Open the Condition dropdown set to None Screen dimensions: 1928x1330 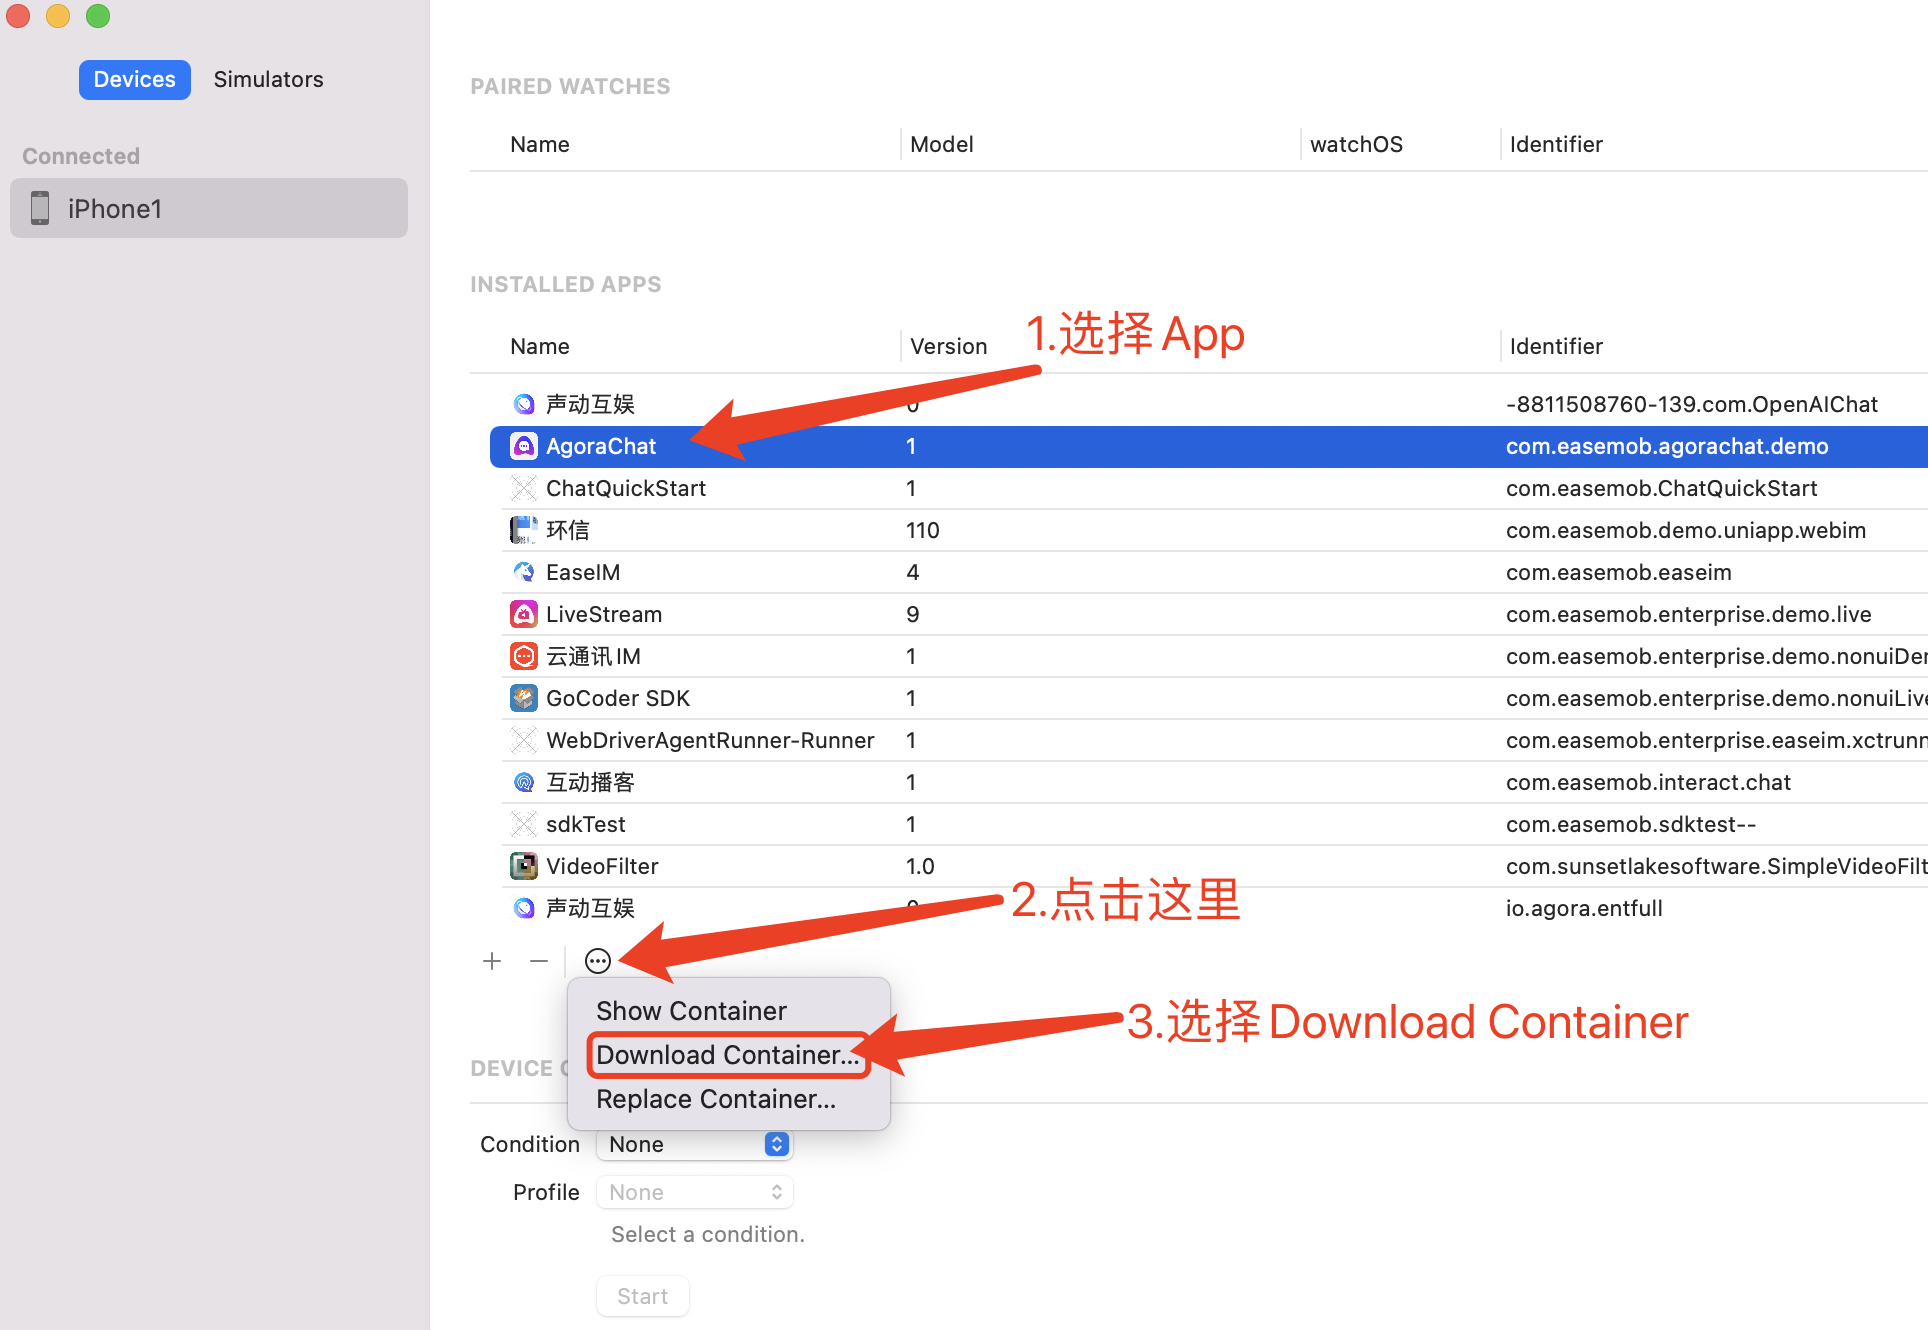point(695,1144)
